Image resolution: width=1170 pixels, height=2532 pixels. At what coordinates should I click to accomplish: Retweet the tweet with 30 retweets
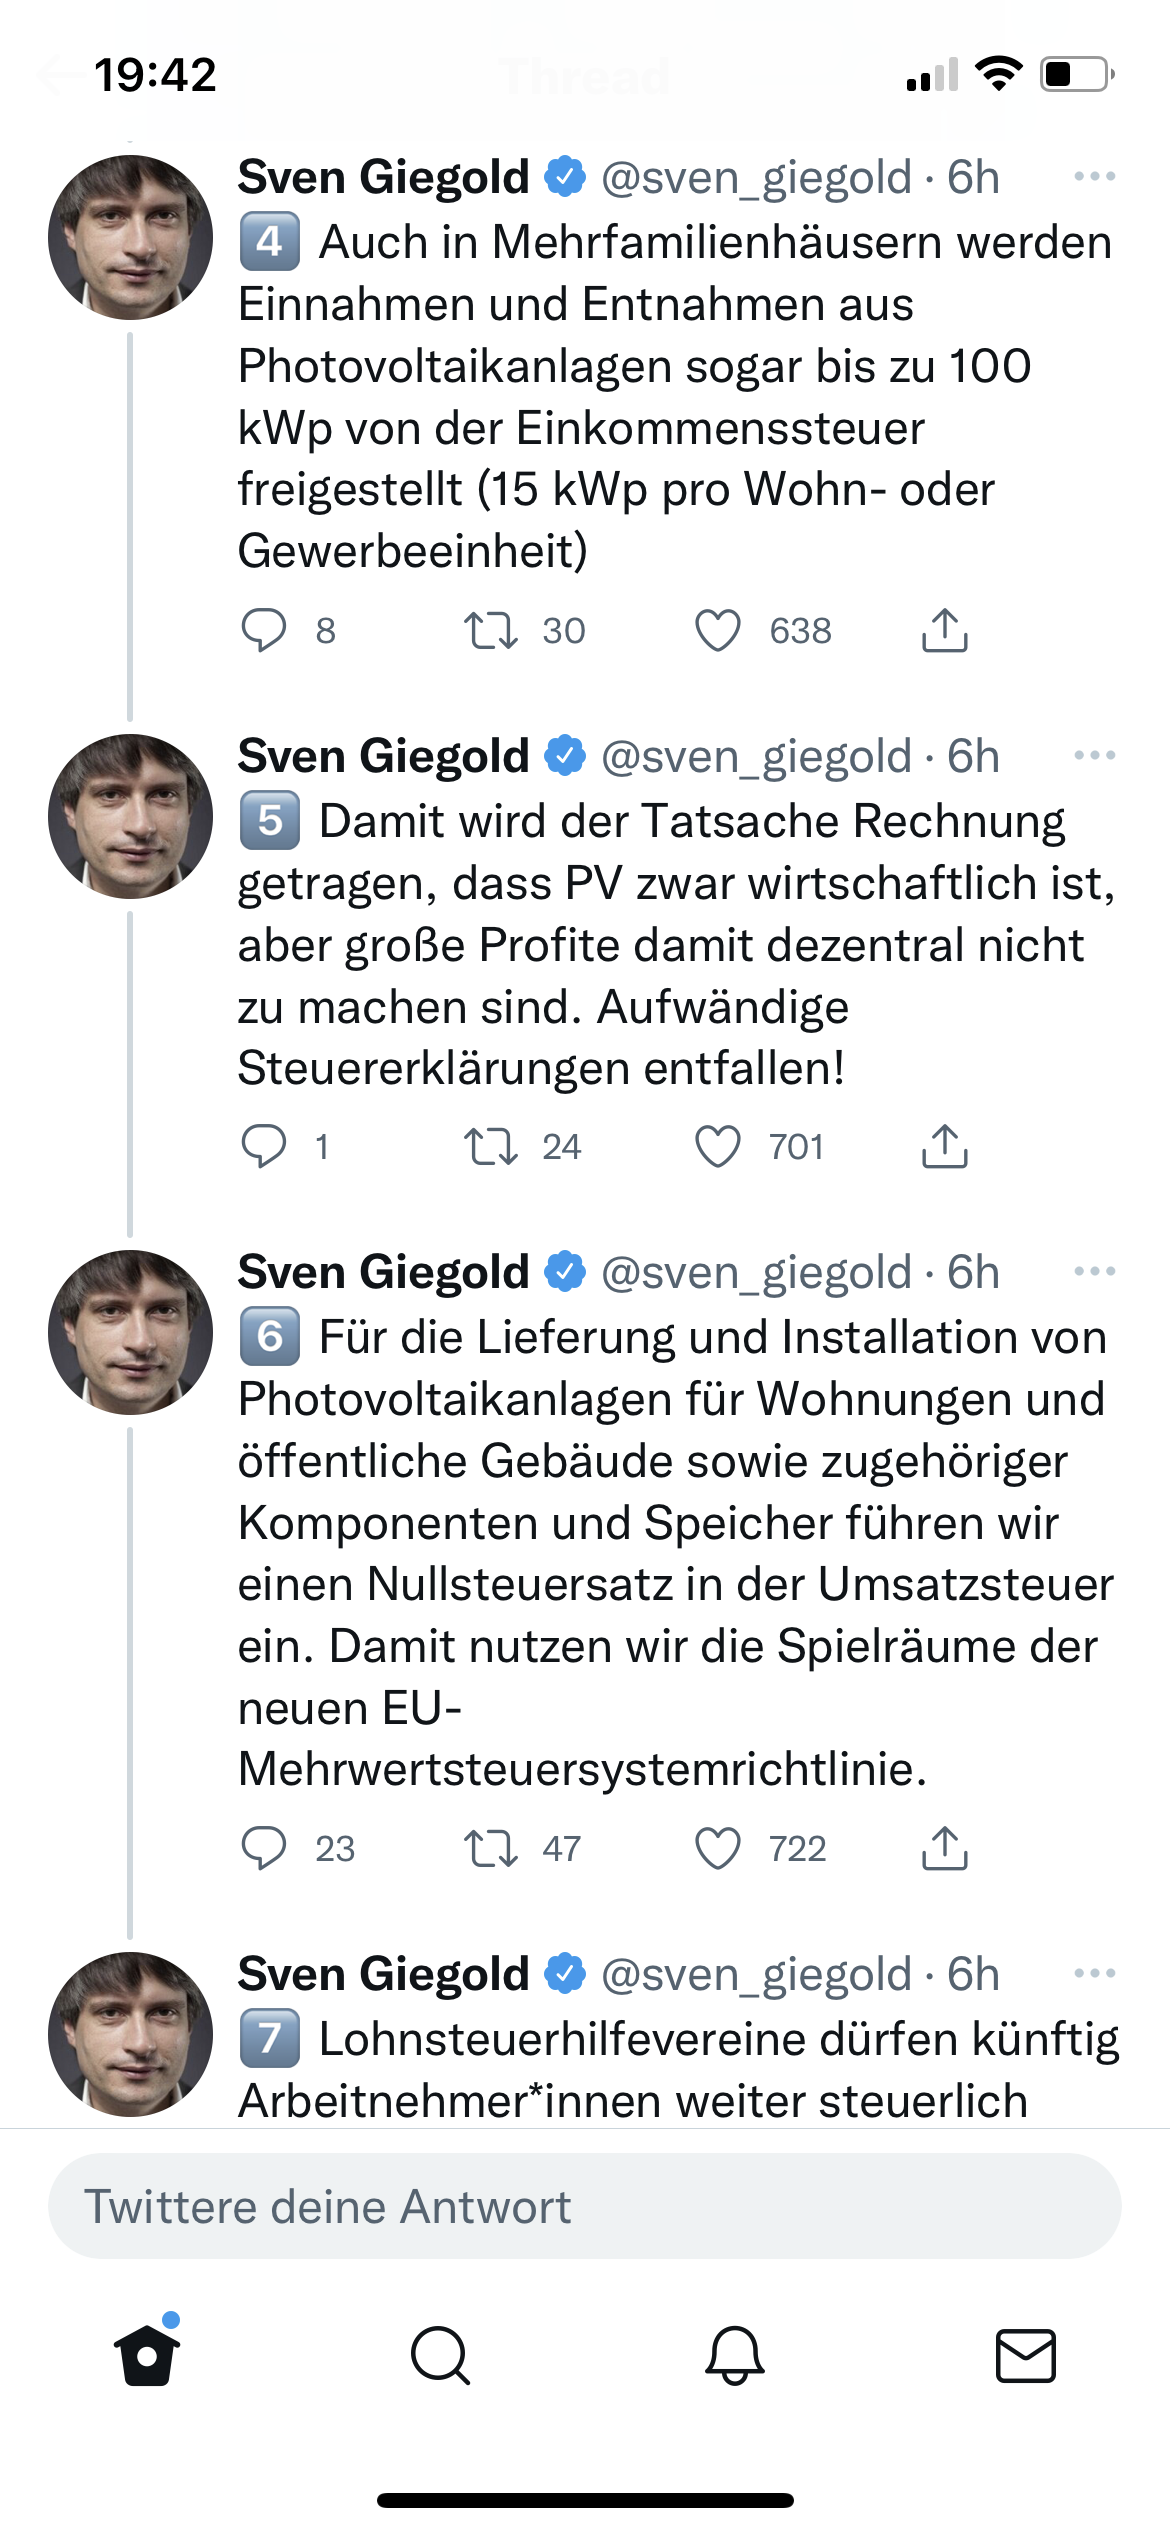[490, 631]
